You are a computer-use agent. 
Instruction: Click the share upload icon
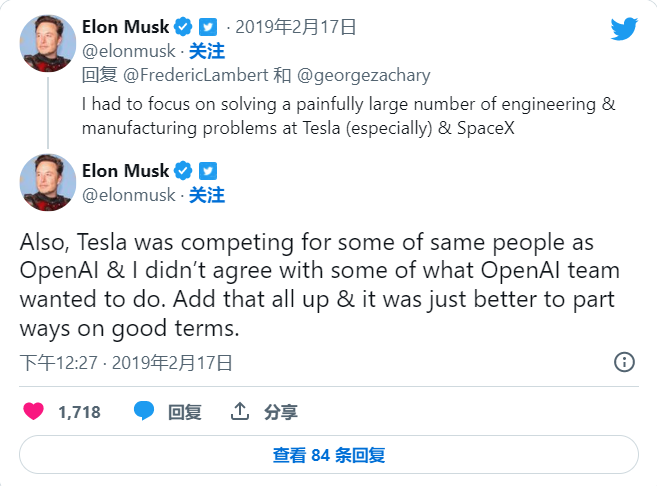pos(240,411)
